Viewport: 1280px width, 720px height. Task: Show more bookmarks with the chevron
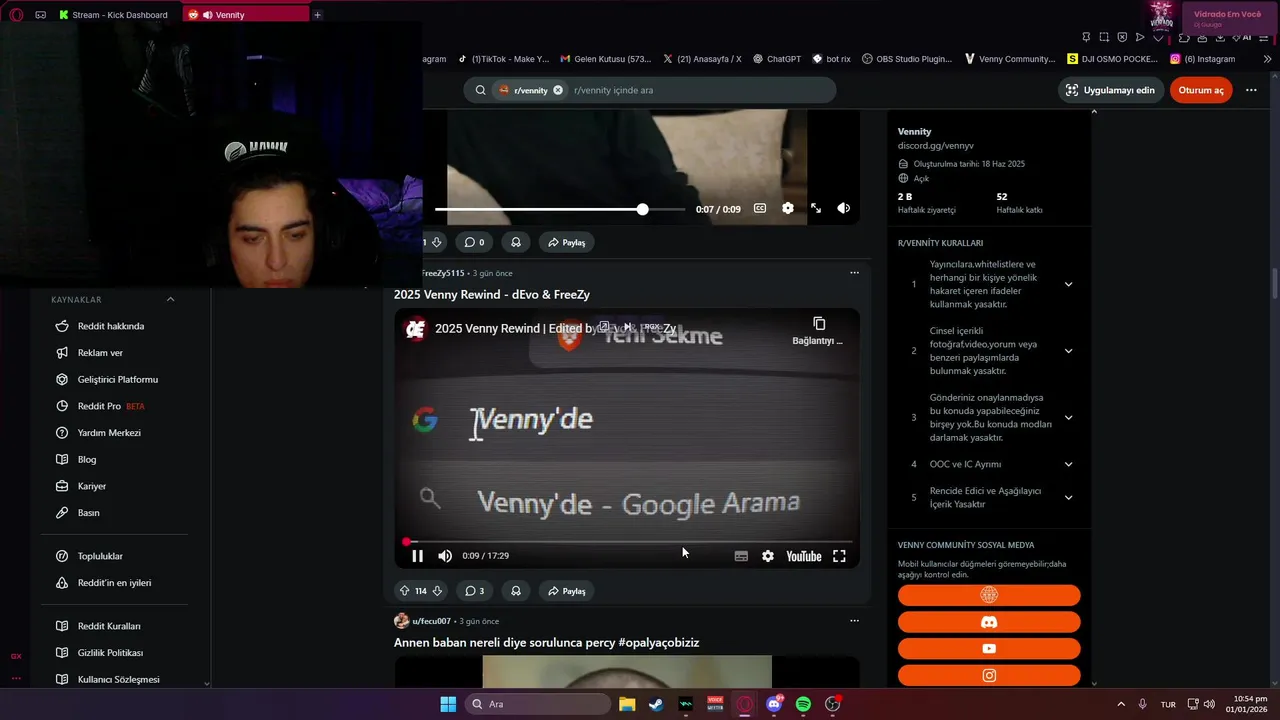(1267, 59)
